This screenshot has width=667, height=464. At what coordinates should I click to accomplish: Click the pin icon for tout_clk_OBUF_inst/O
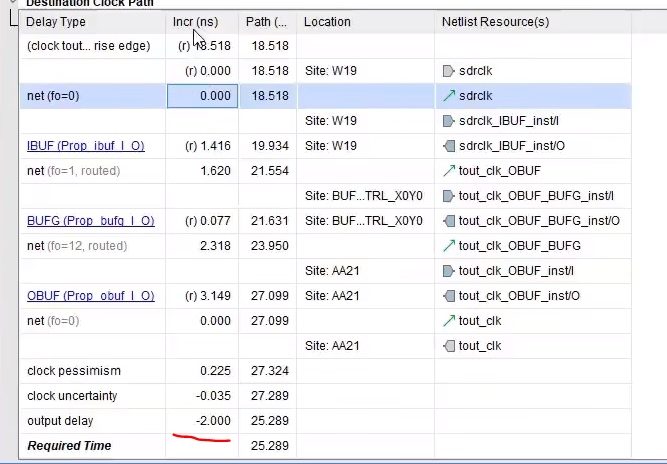(x=449, y=296)
